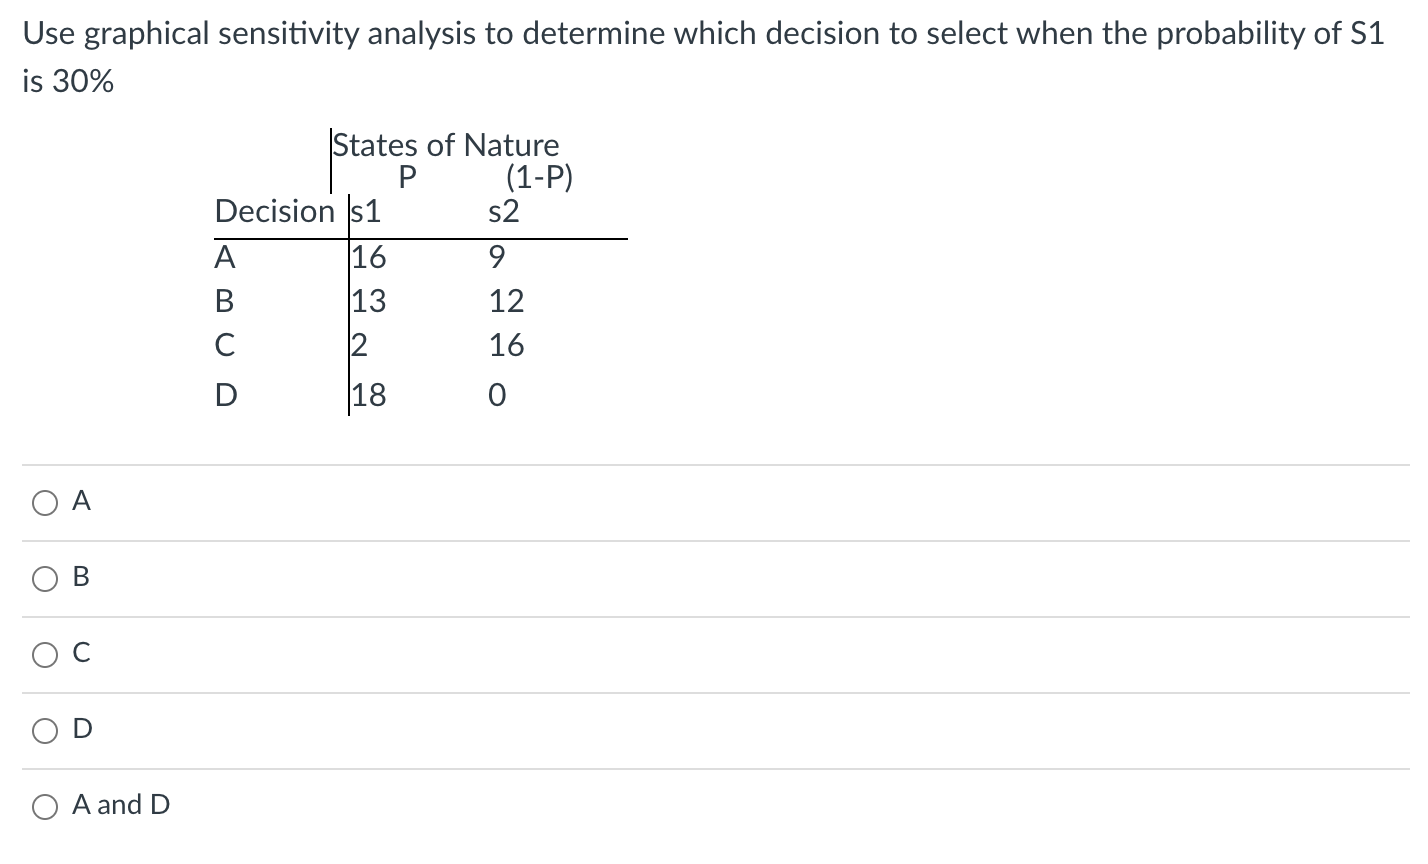This screenshot has height=864, width=1428.
Task: Click the 'Decision' column header
Action: click(274, 211)
